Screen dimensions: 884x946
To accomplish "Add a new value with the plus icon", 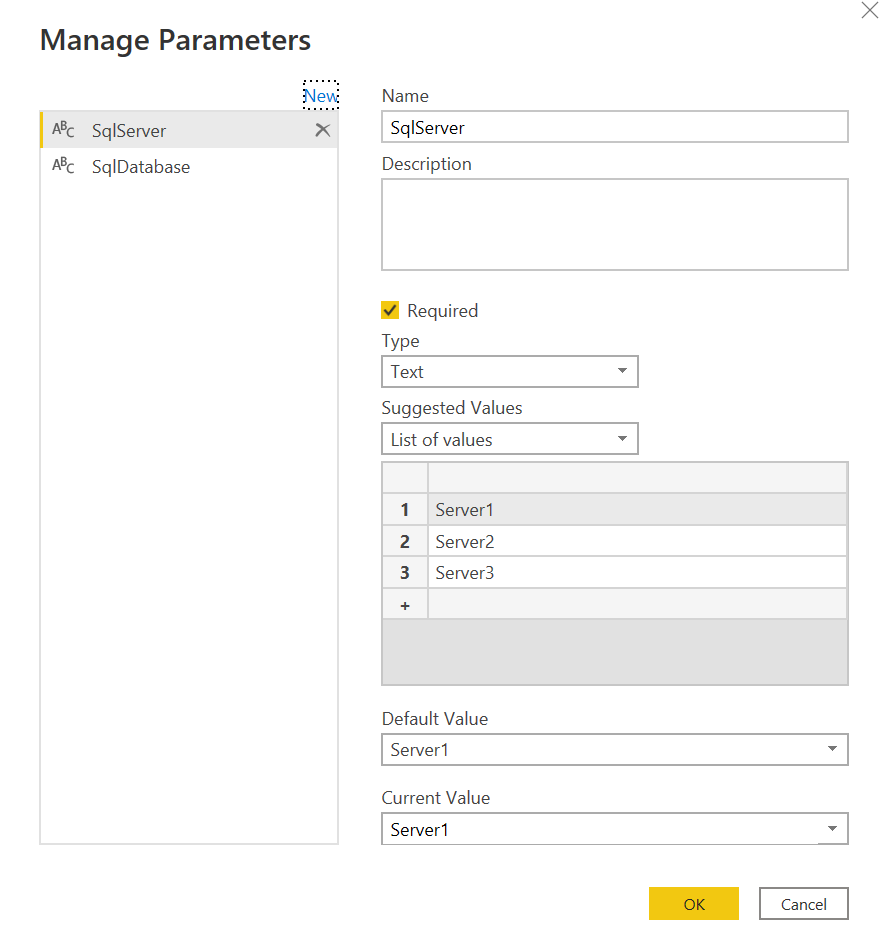I will pyautogui.click(x=405, y=605).
